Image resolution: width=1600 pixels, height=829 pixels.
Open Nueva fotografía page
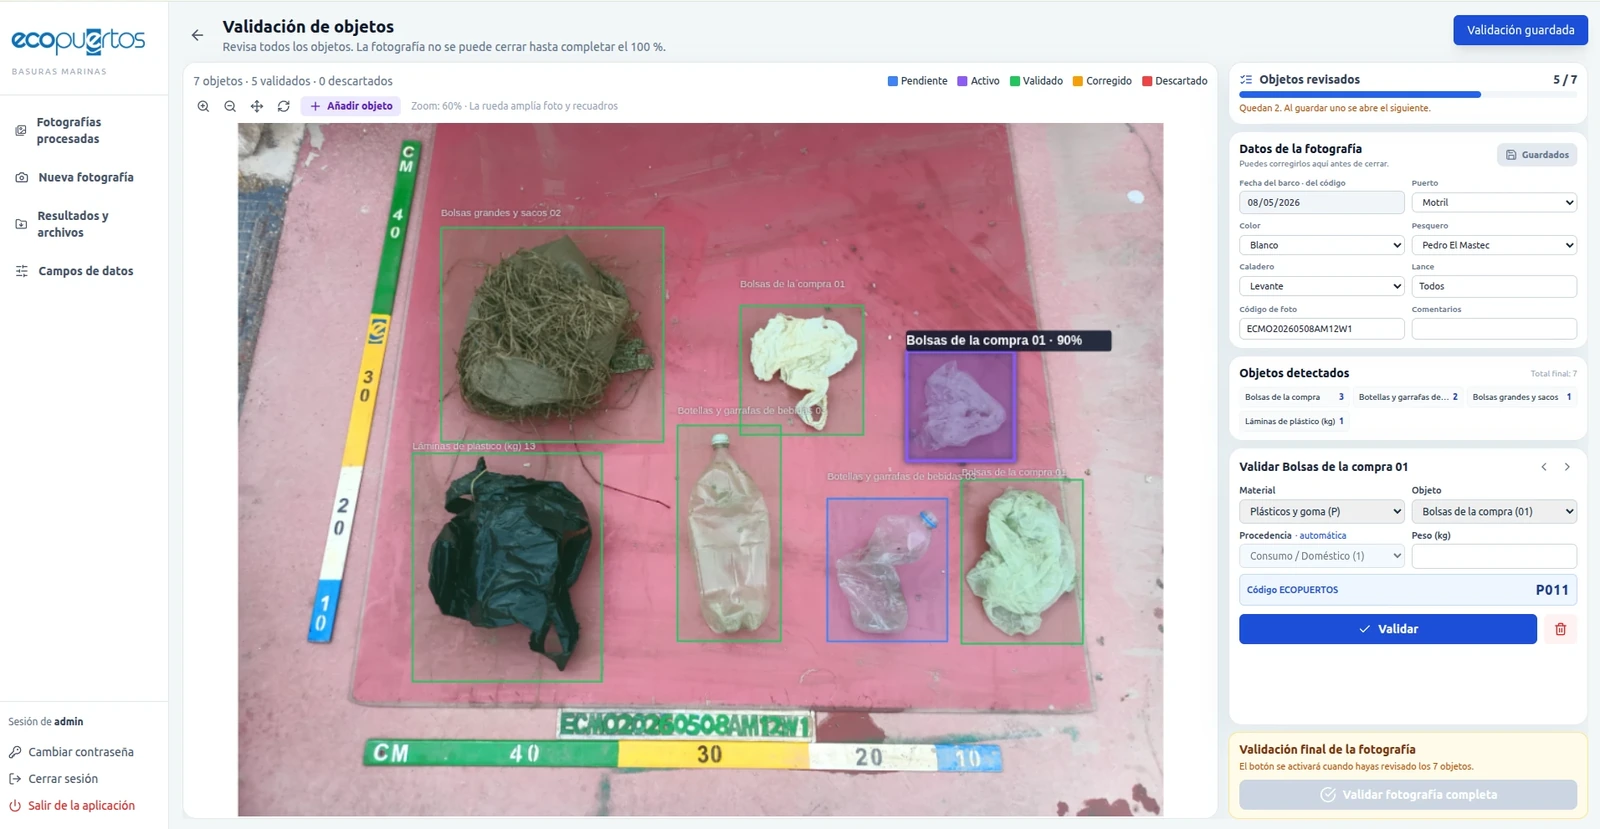tap(86, 177)
